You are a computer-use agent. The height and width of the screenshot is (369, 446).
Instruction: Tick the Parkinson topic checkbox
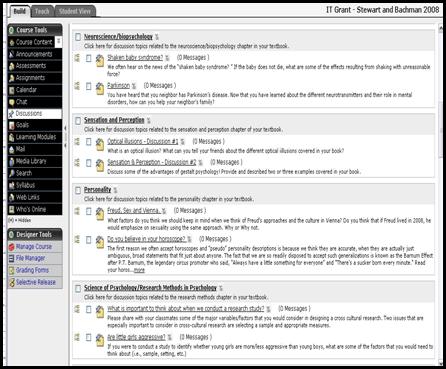88,86
